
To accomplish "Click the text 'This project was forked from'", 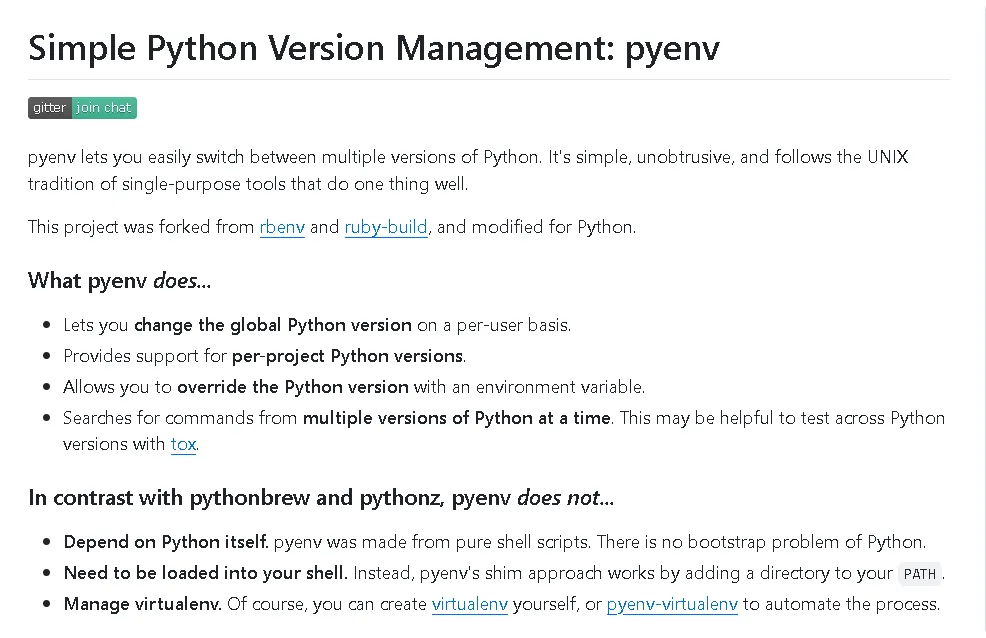I will click(x=141, y=227).
